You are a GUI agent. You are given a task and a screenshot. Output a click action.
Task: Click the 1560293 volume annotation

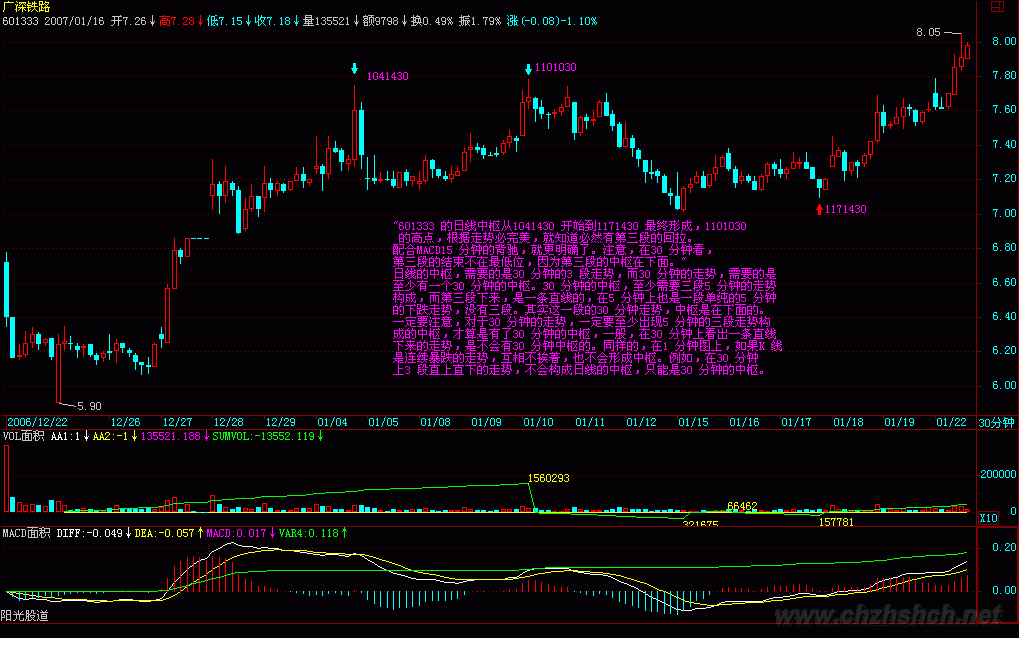[x=548, y=478]
